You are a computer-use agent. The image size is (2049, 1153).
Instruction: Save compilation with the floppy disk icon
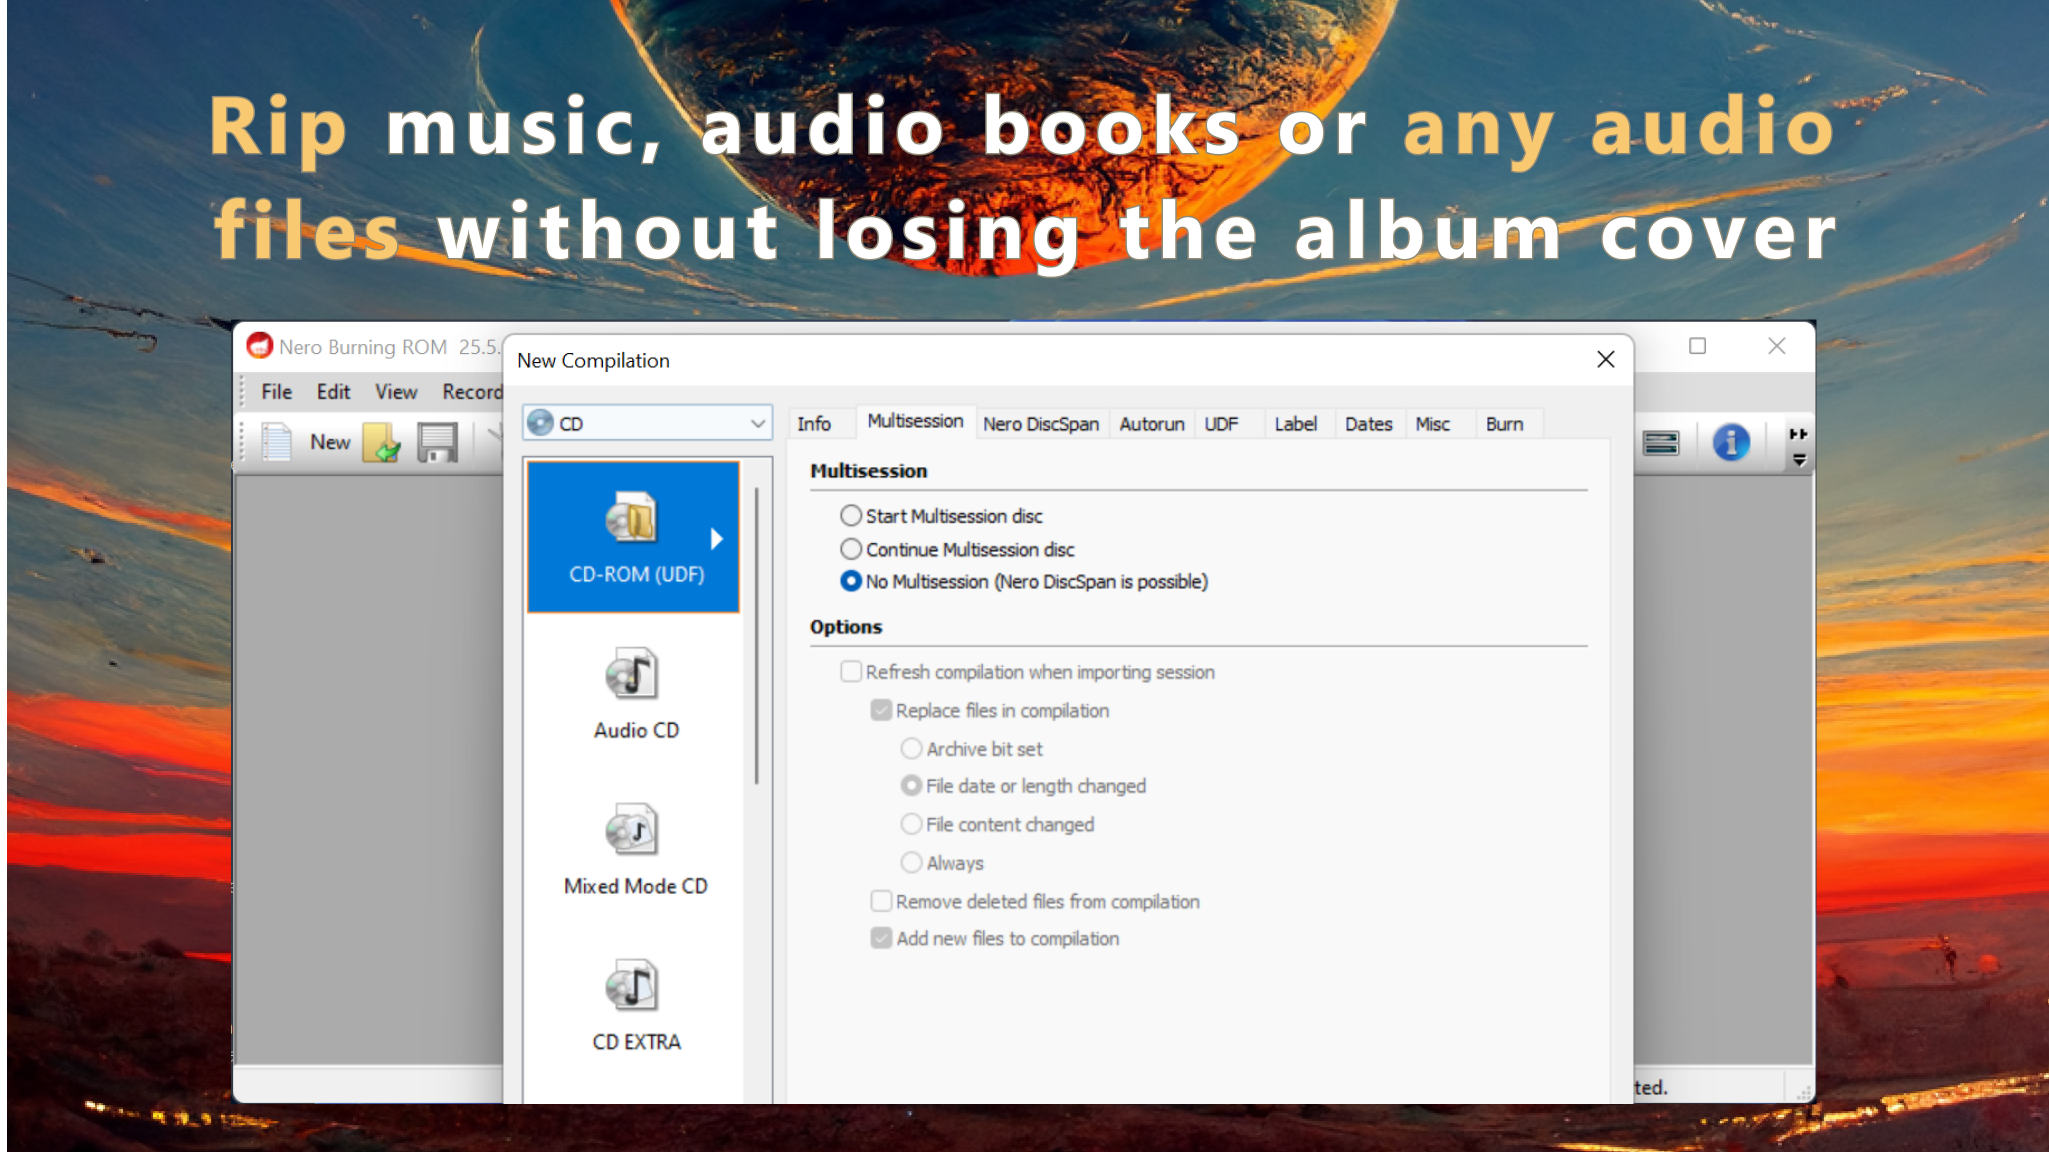click(437, 442)
